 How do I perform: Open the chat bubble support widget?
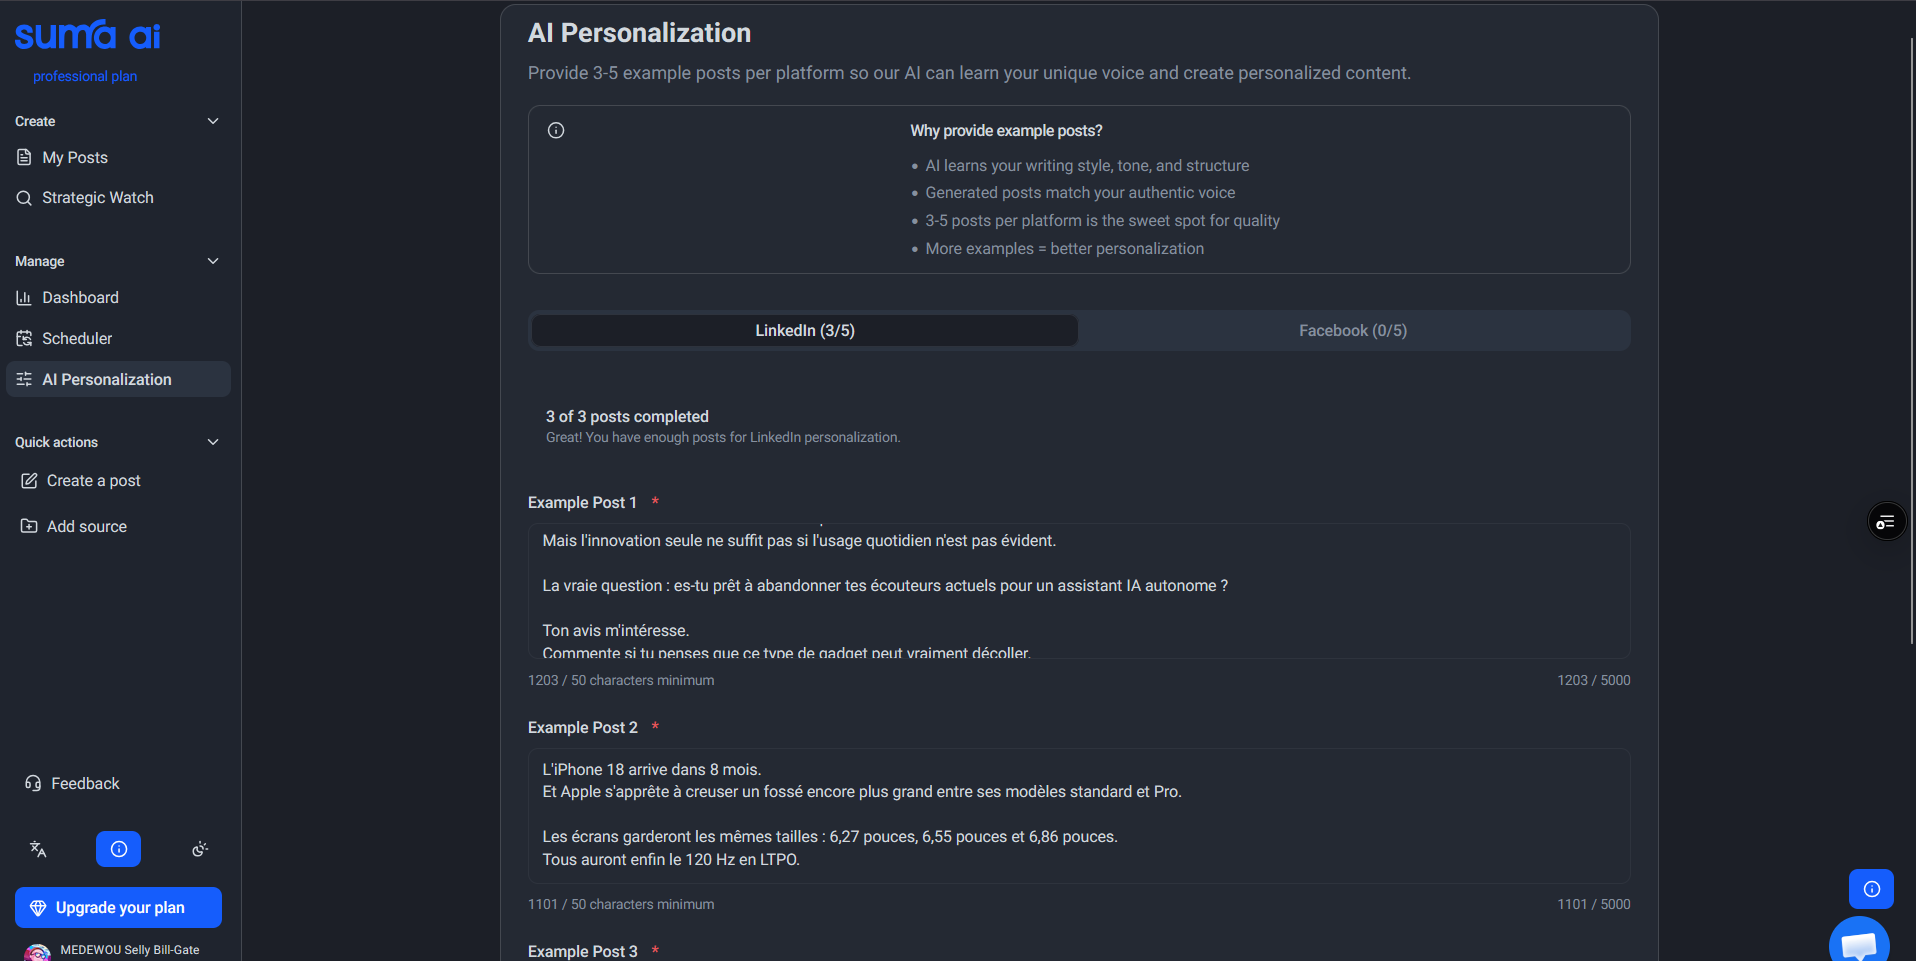(1859, 943)
